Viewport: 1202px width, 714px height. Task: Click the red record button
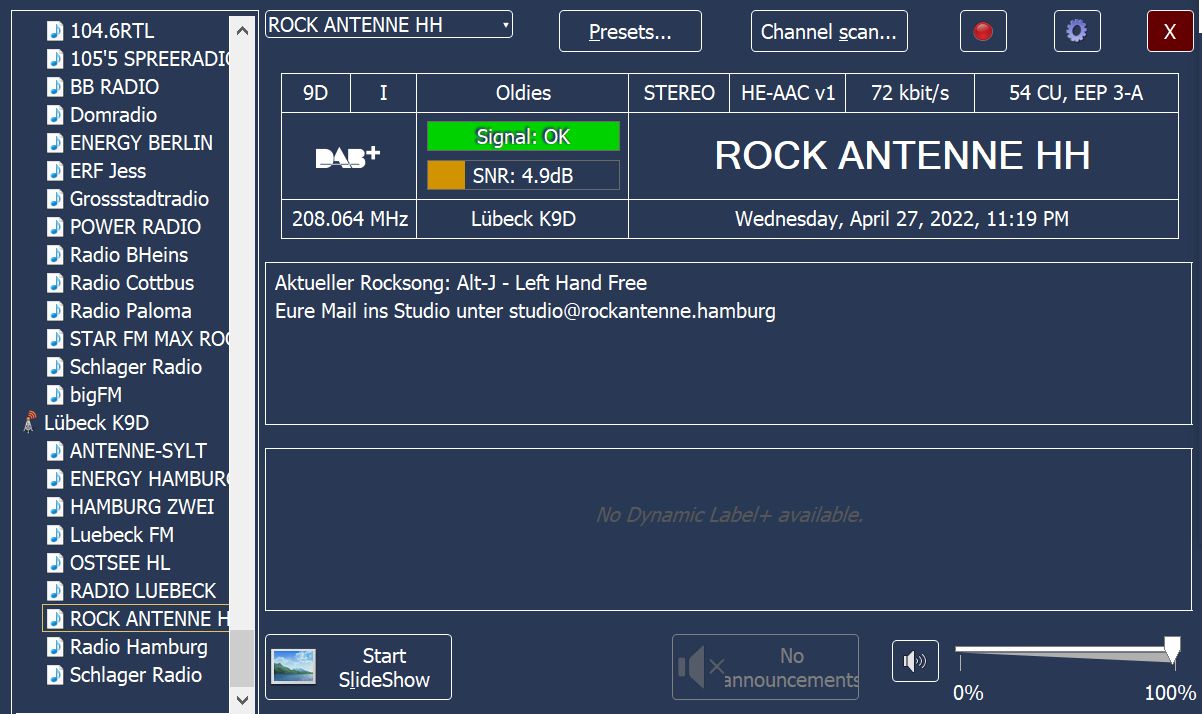982,32
